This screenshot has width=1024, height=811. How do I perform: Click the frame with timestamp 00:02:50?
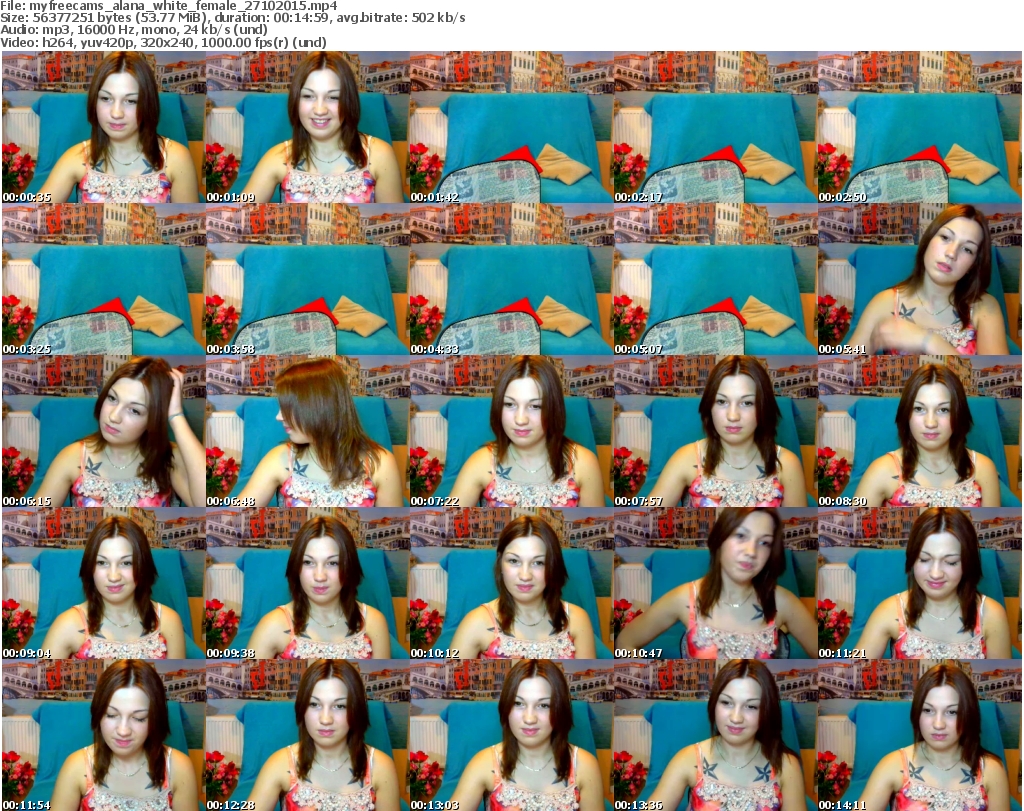(919, 127)
